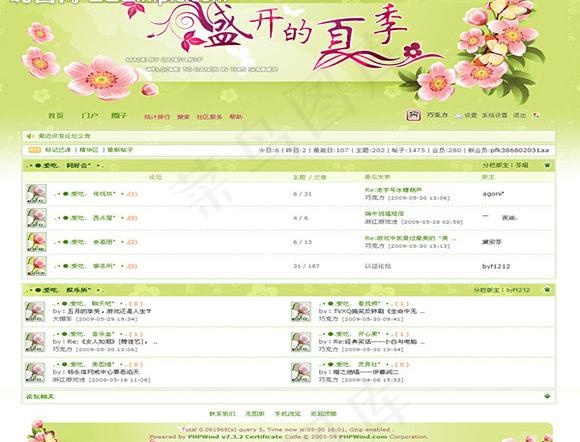Open the 精华区 link
Viewport: 580px width, 442px height.
tap(89, 150)
